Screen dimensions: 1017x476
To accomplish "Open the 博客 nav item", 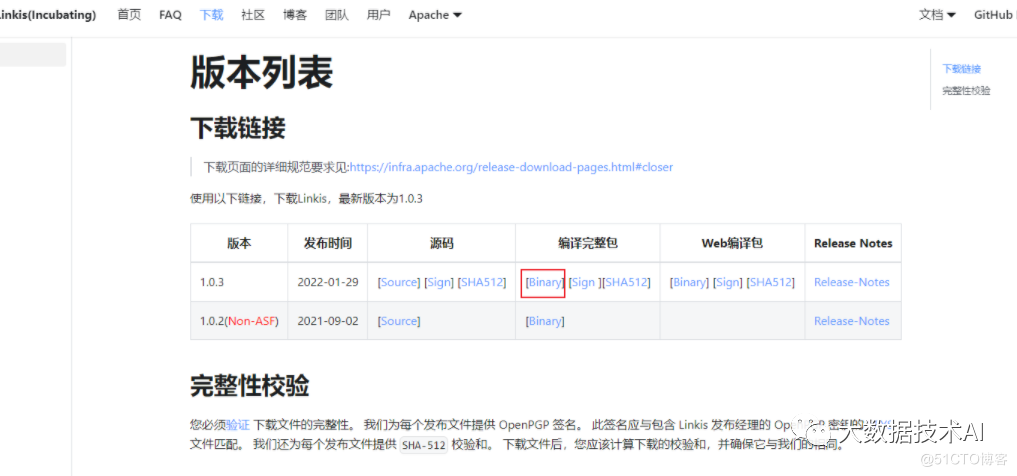I will pos(294,15).
